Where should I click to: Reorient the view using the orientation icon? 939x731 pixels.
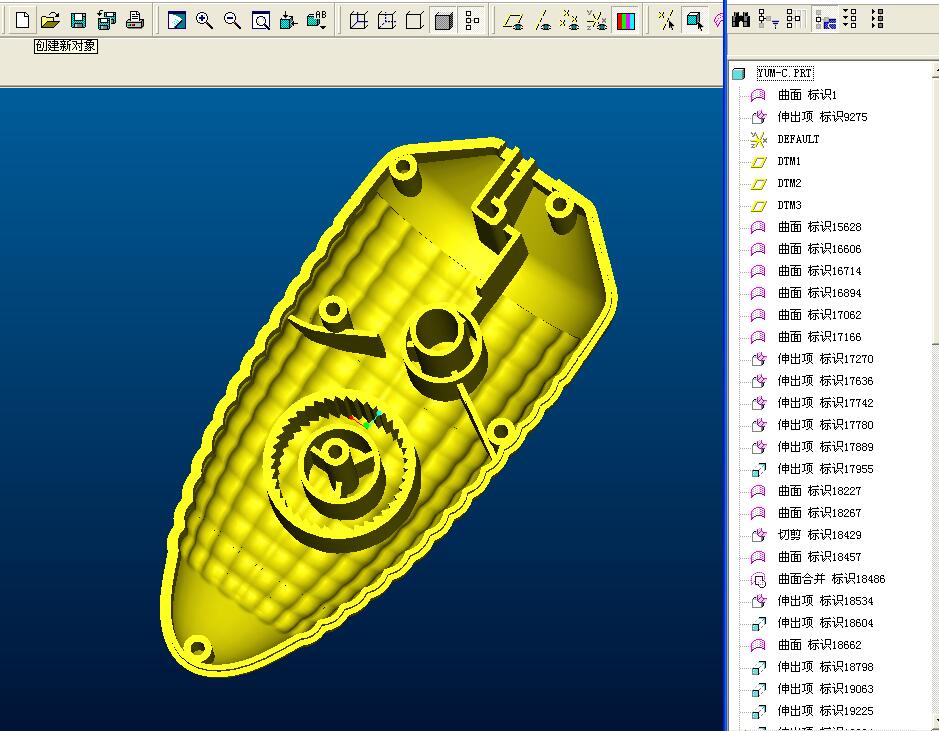tap(288, 20)
